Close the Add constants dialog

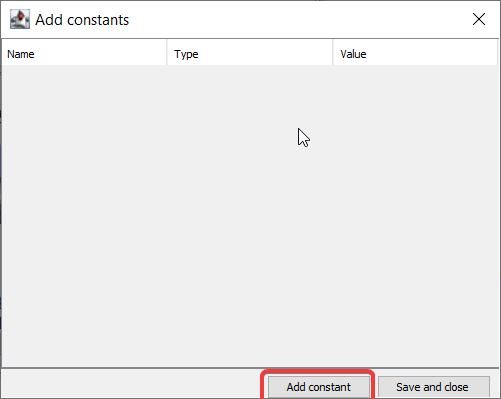(479, 19)
